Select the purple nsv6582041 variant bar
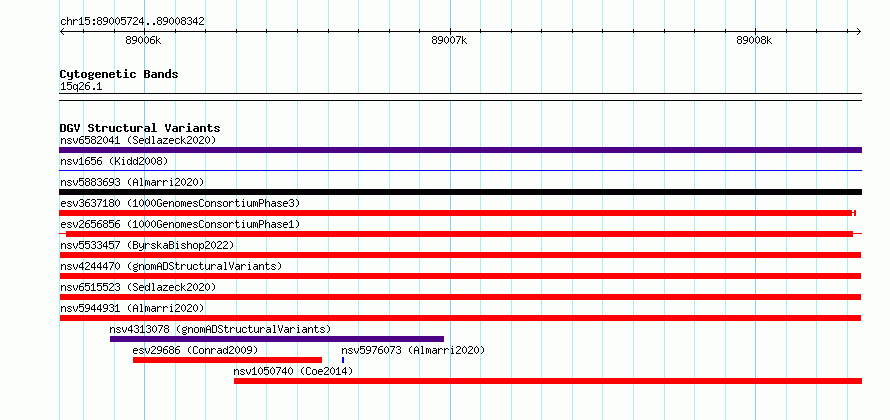 click(460, 150)
